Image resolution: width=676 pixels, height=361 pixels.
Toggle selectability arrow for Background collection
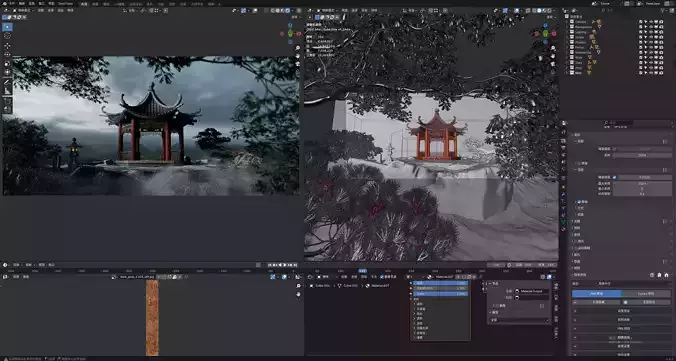point(645,27)
